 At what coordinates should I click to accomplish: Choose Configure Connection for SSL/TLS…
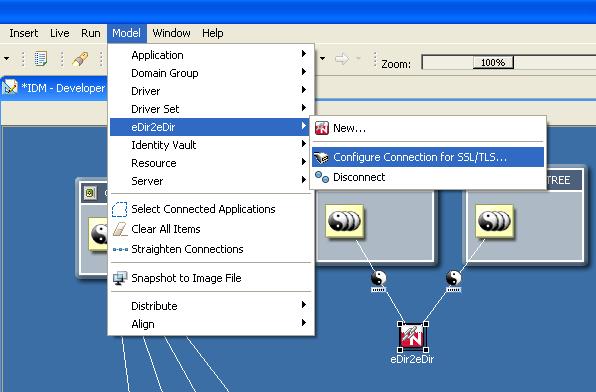pyautogui.click(x=428, y=157)
